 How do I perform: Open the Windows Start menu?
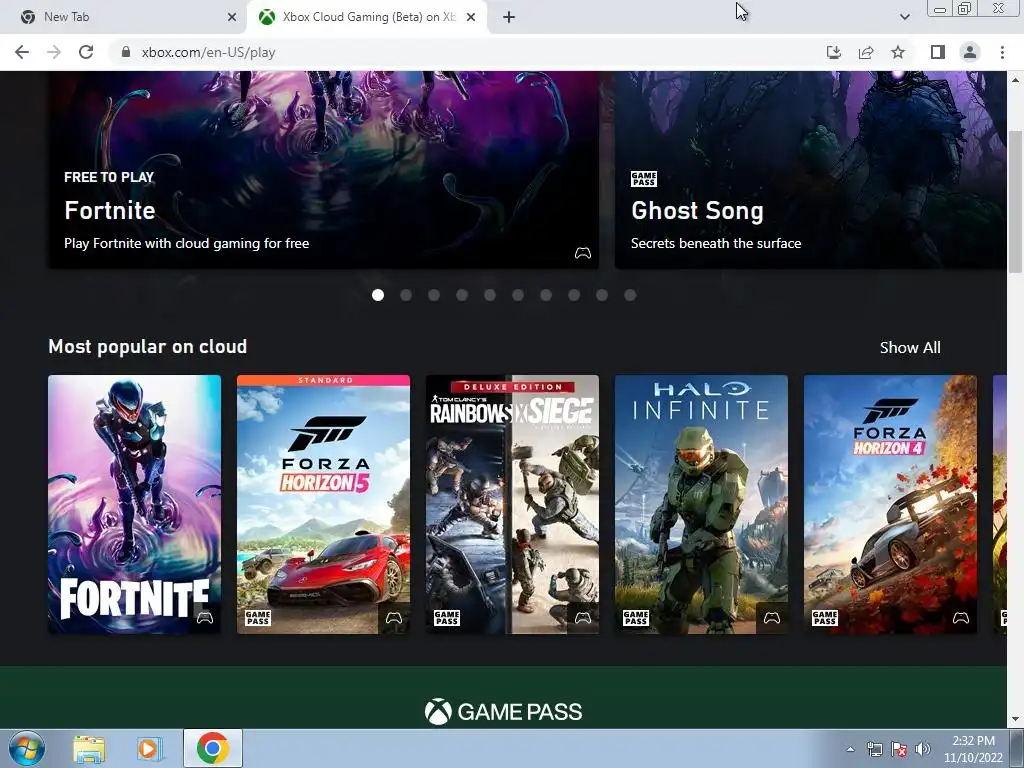[27, 748]
